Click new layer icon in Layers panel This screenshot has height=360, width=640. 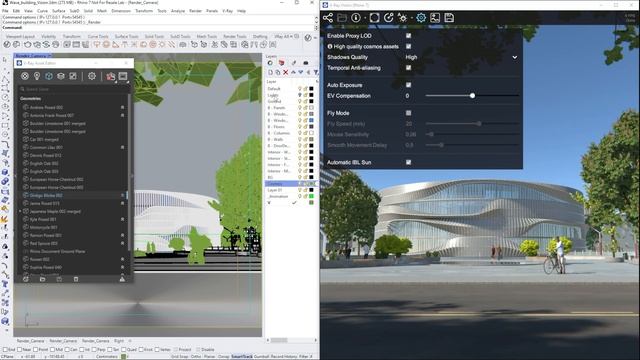coord(270,72)
